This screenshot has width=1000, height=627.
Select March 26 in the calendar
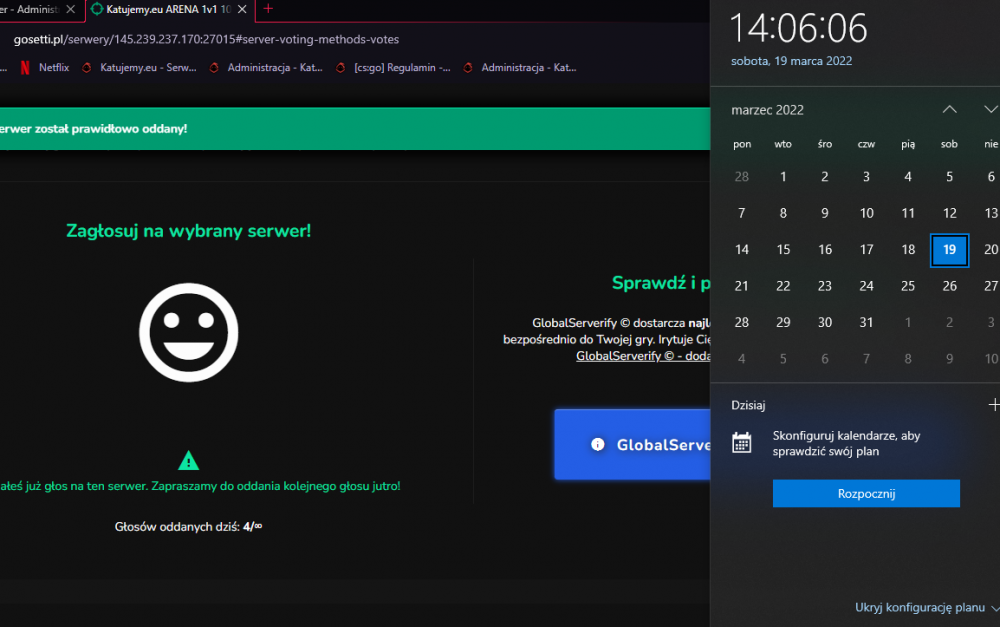pos(950,286)
